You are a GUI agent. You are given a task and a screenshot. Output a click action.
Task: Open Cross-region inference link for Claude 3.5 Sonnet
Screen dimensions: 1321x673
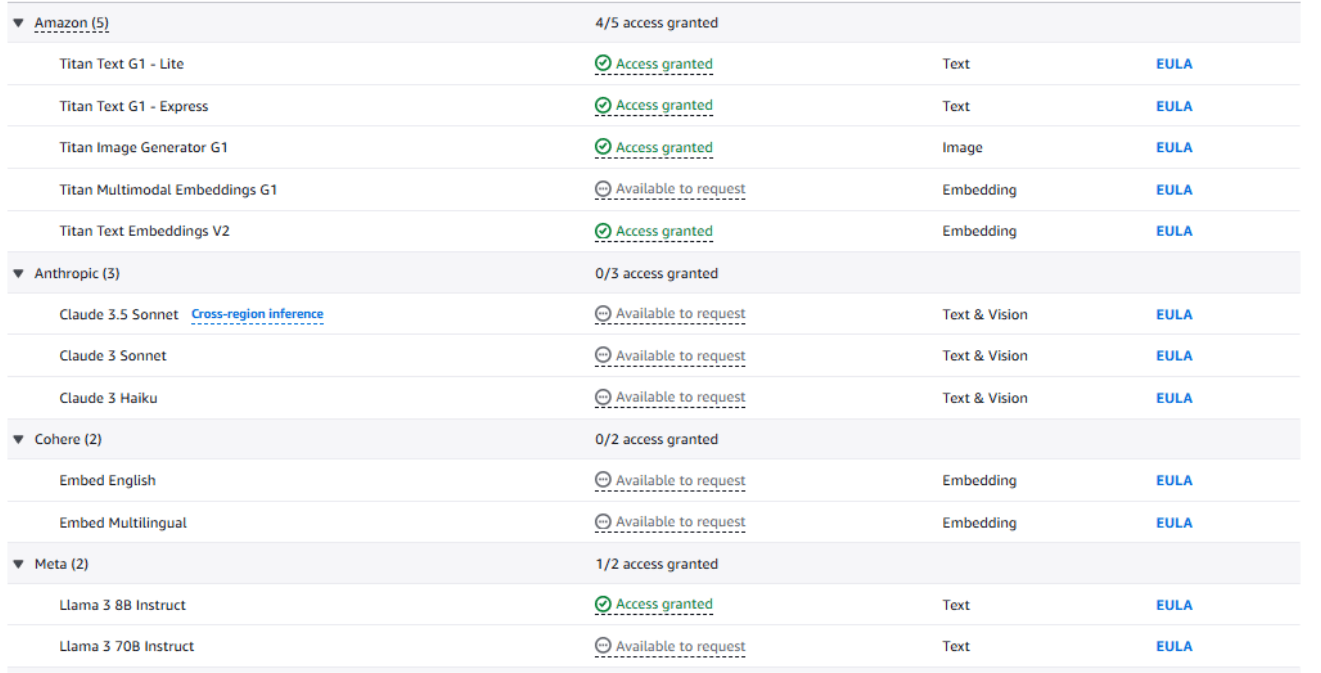coord(257,314)
